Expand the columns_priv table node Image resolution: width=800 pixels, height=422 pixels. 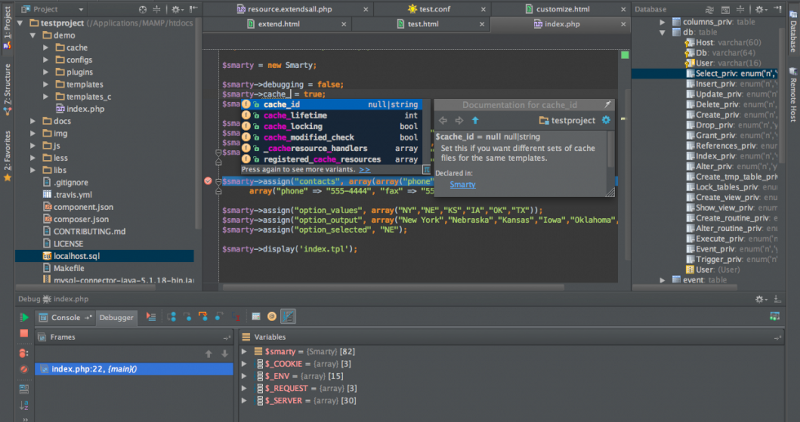click(662, 22)
